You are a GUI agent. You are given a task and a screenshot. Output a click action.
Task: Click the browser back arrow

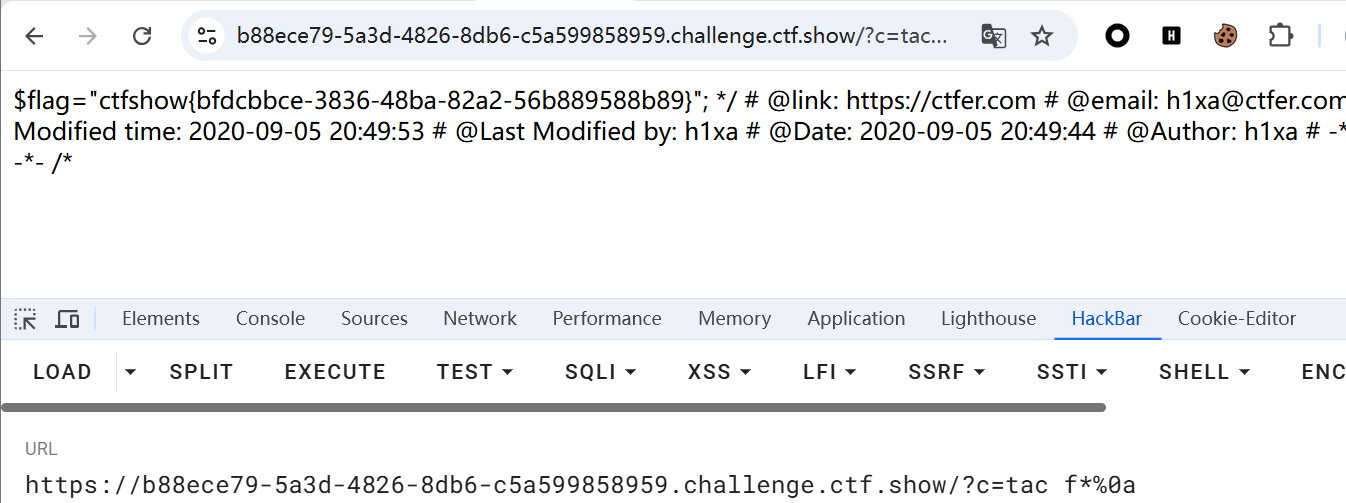point(34,37)
